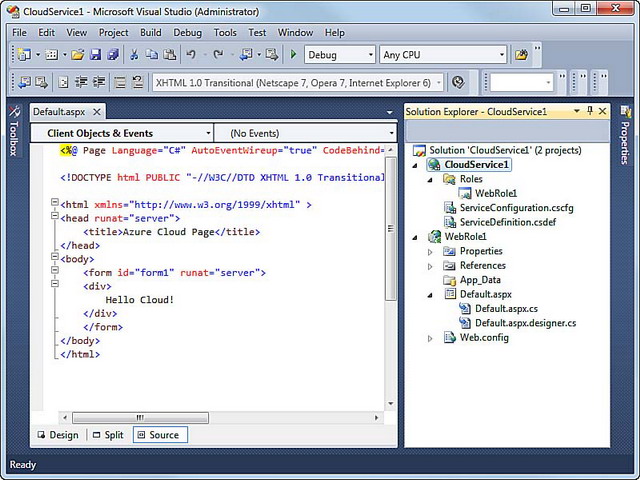Open the Toolbox side panel
Screen dimensions: 640x480
14,131
